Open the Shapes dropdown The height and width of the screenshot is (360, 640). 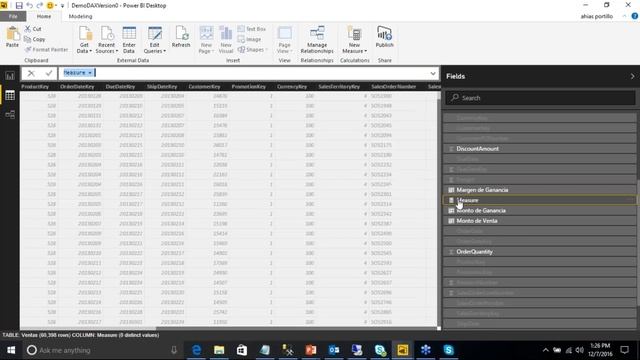(252, 49)
